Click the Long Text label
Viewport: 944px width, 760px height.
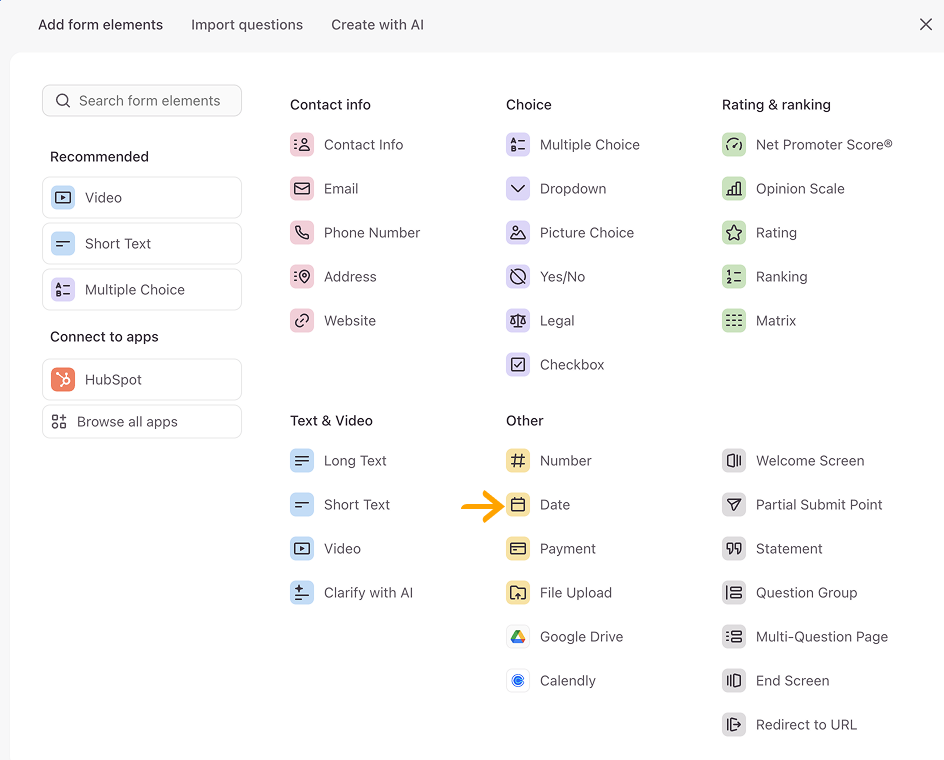355,461
